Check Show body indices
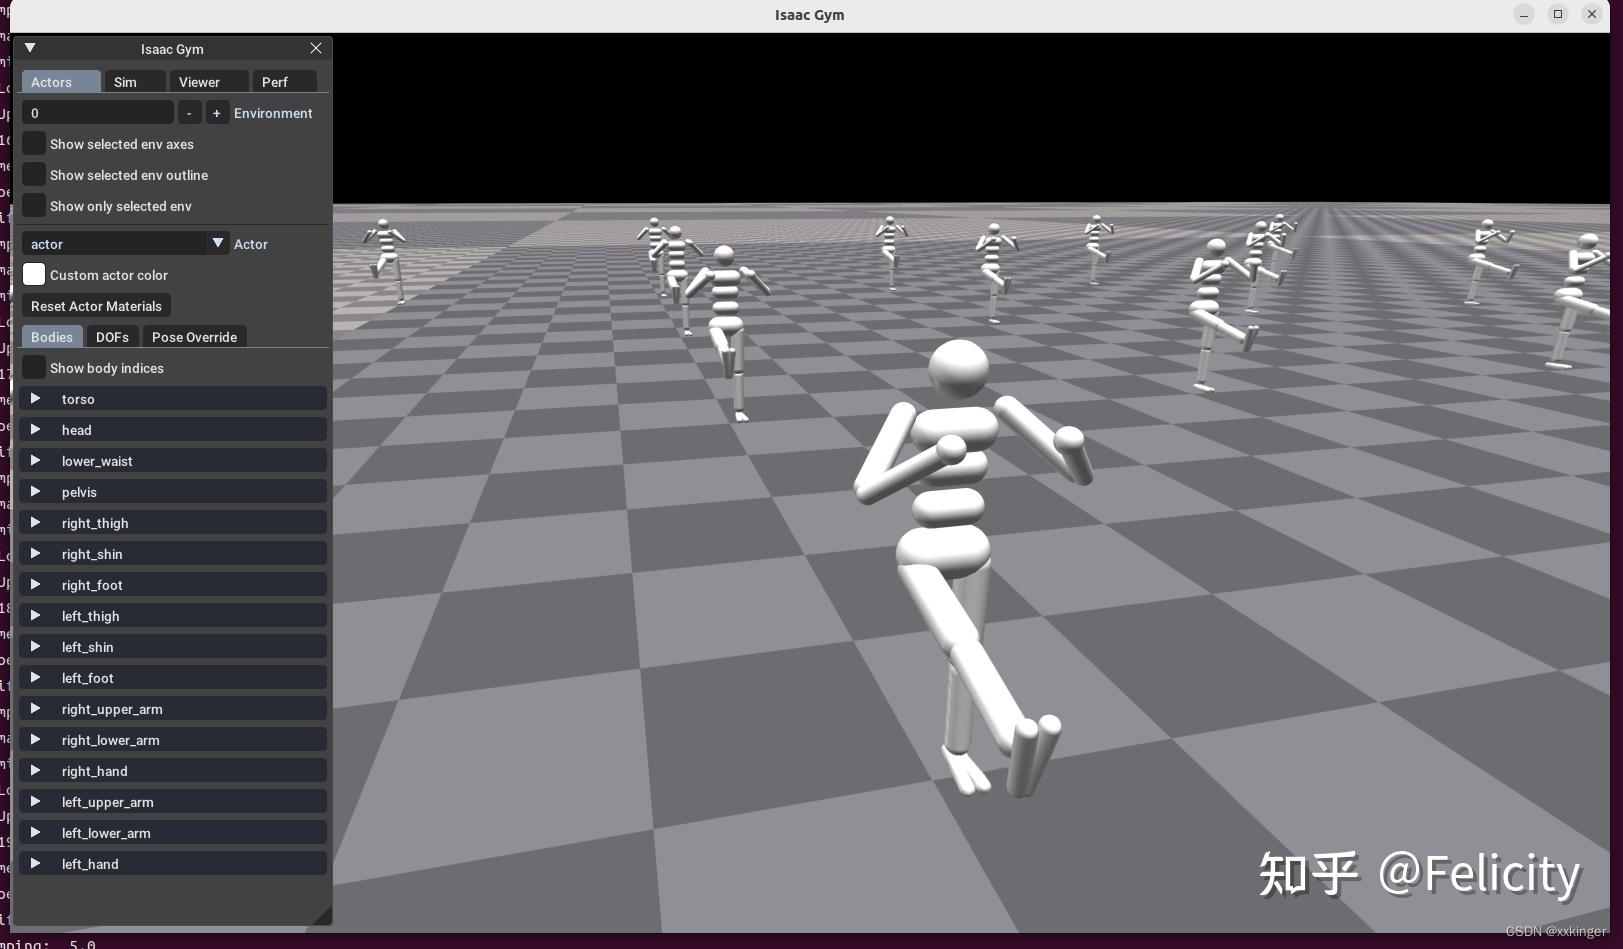1623x949 pixels. coord(34,368)
